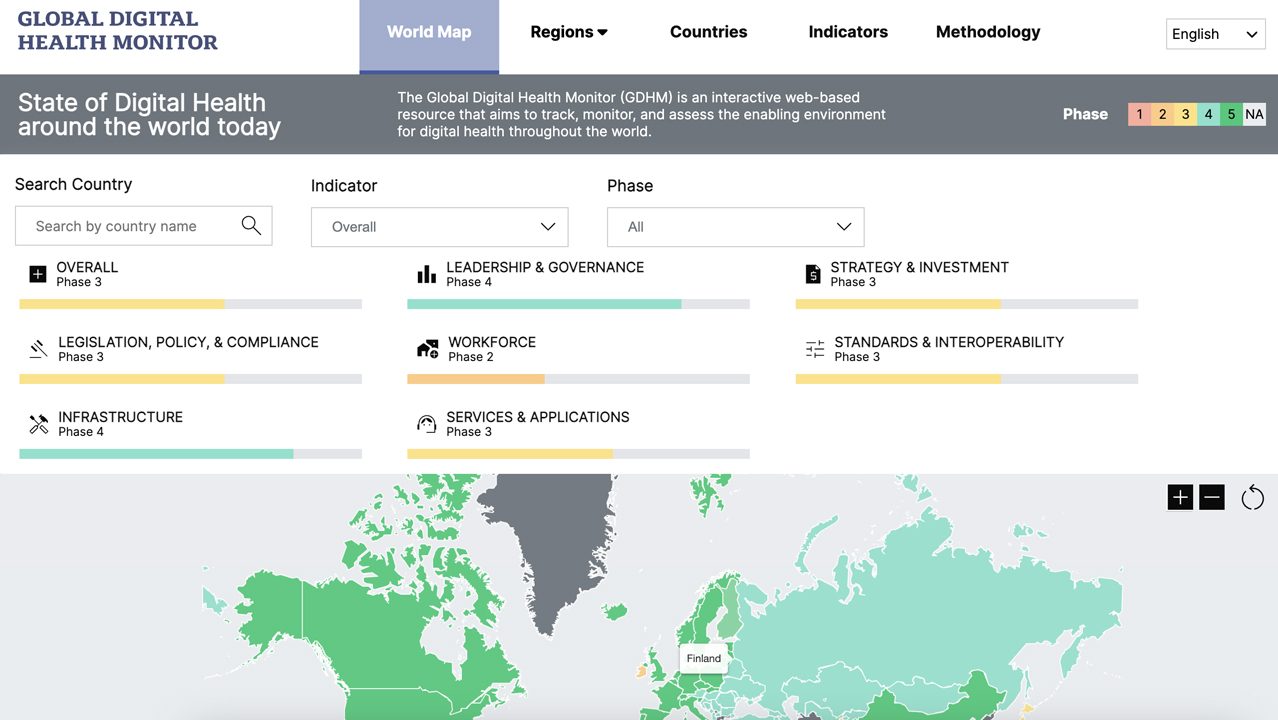Click the Workforce progress bar

point(578,379)
